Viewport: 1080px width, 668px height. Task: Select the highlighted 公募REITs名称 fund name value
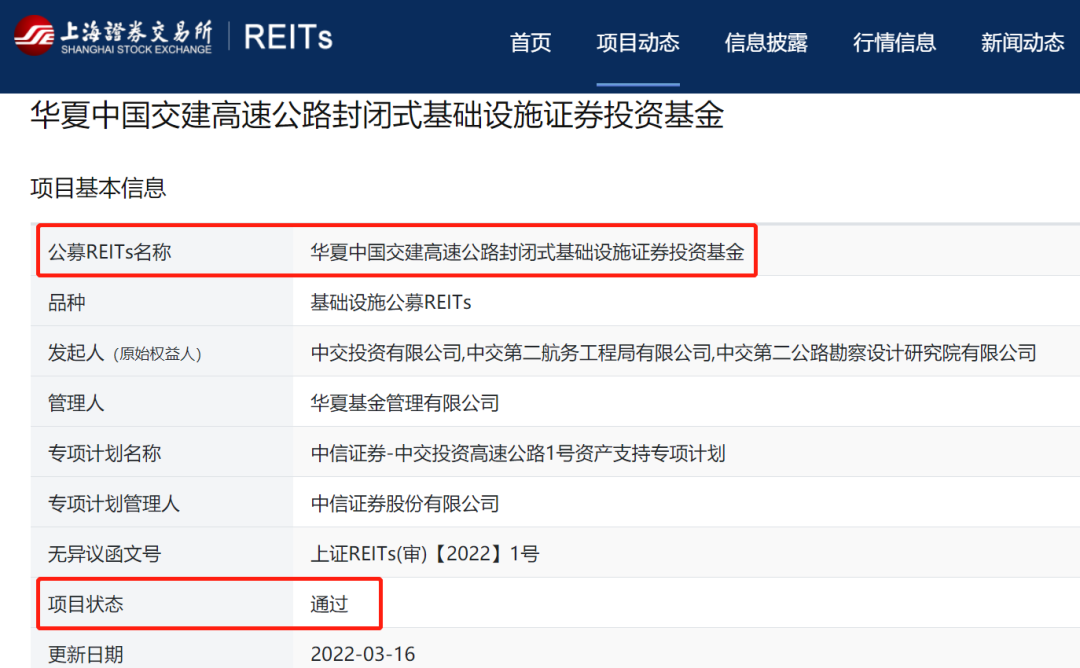coord(527,252)
